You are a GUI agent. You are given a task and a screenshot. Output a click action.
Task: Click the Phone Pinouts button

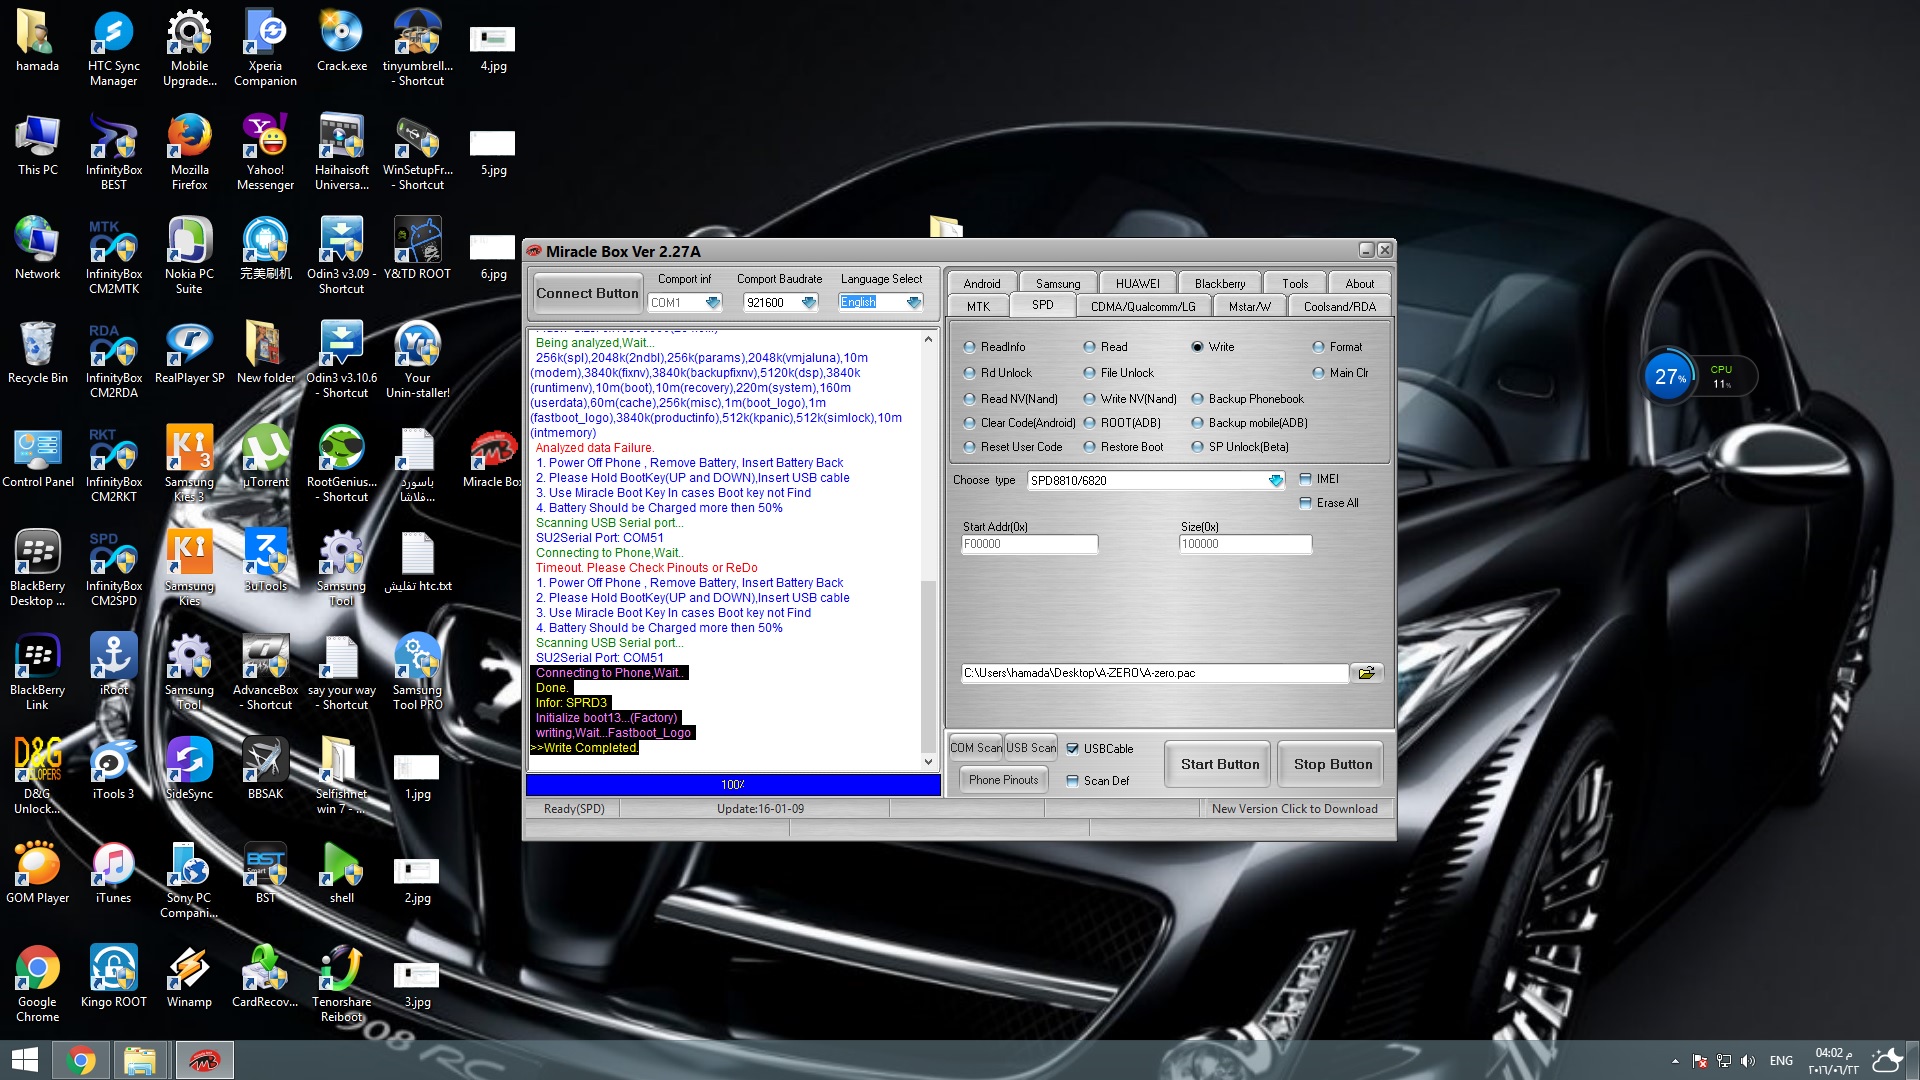pos(1003,780)
